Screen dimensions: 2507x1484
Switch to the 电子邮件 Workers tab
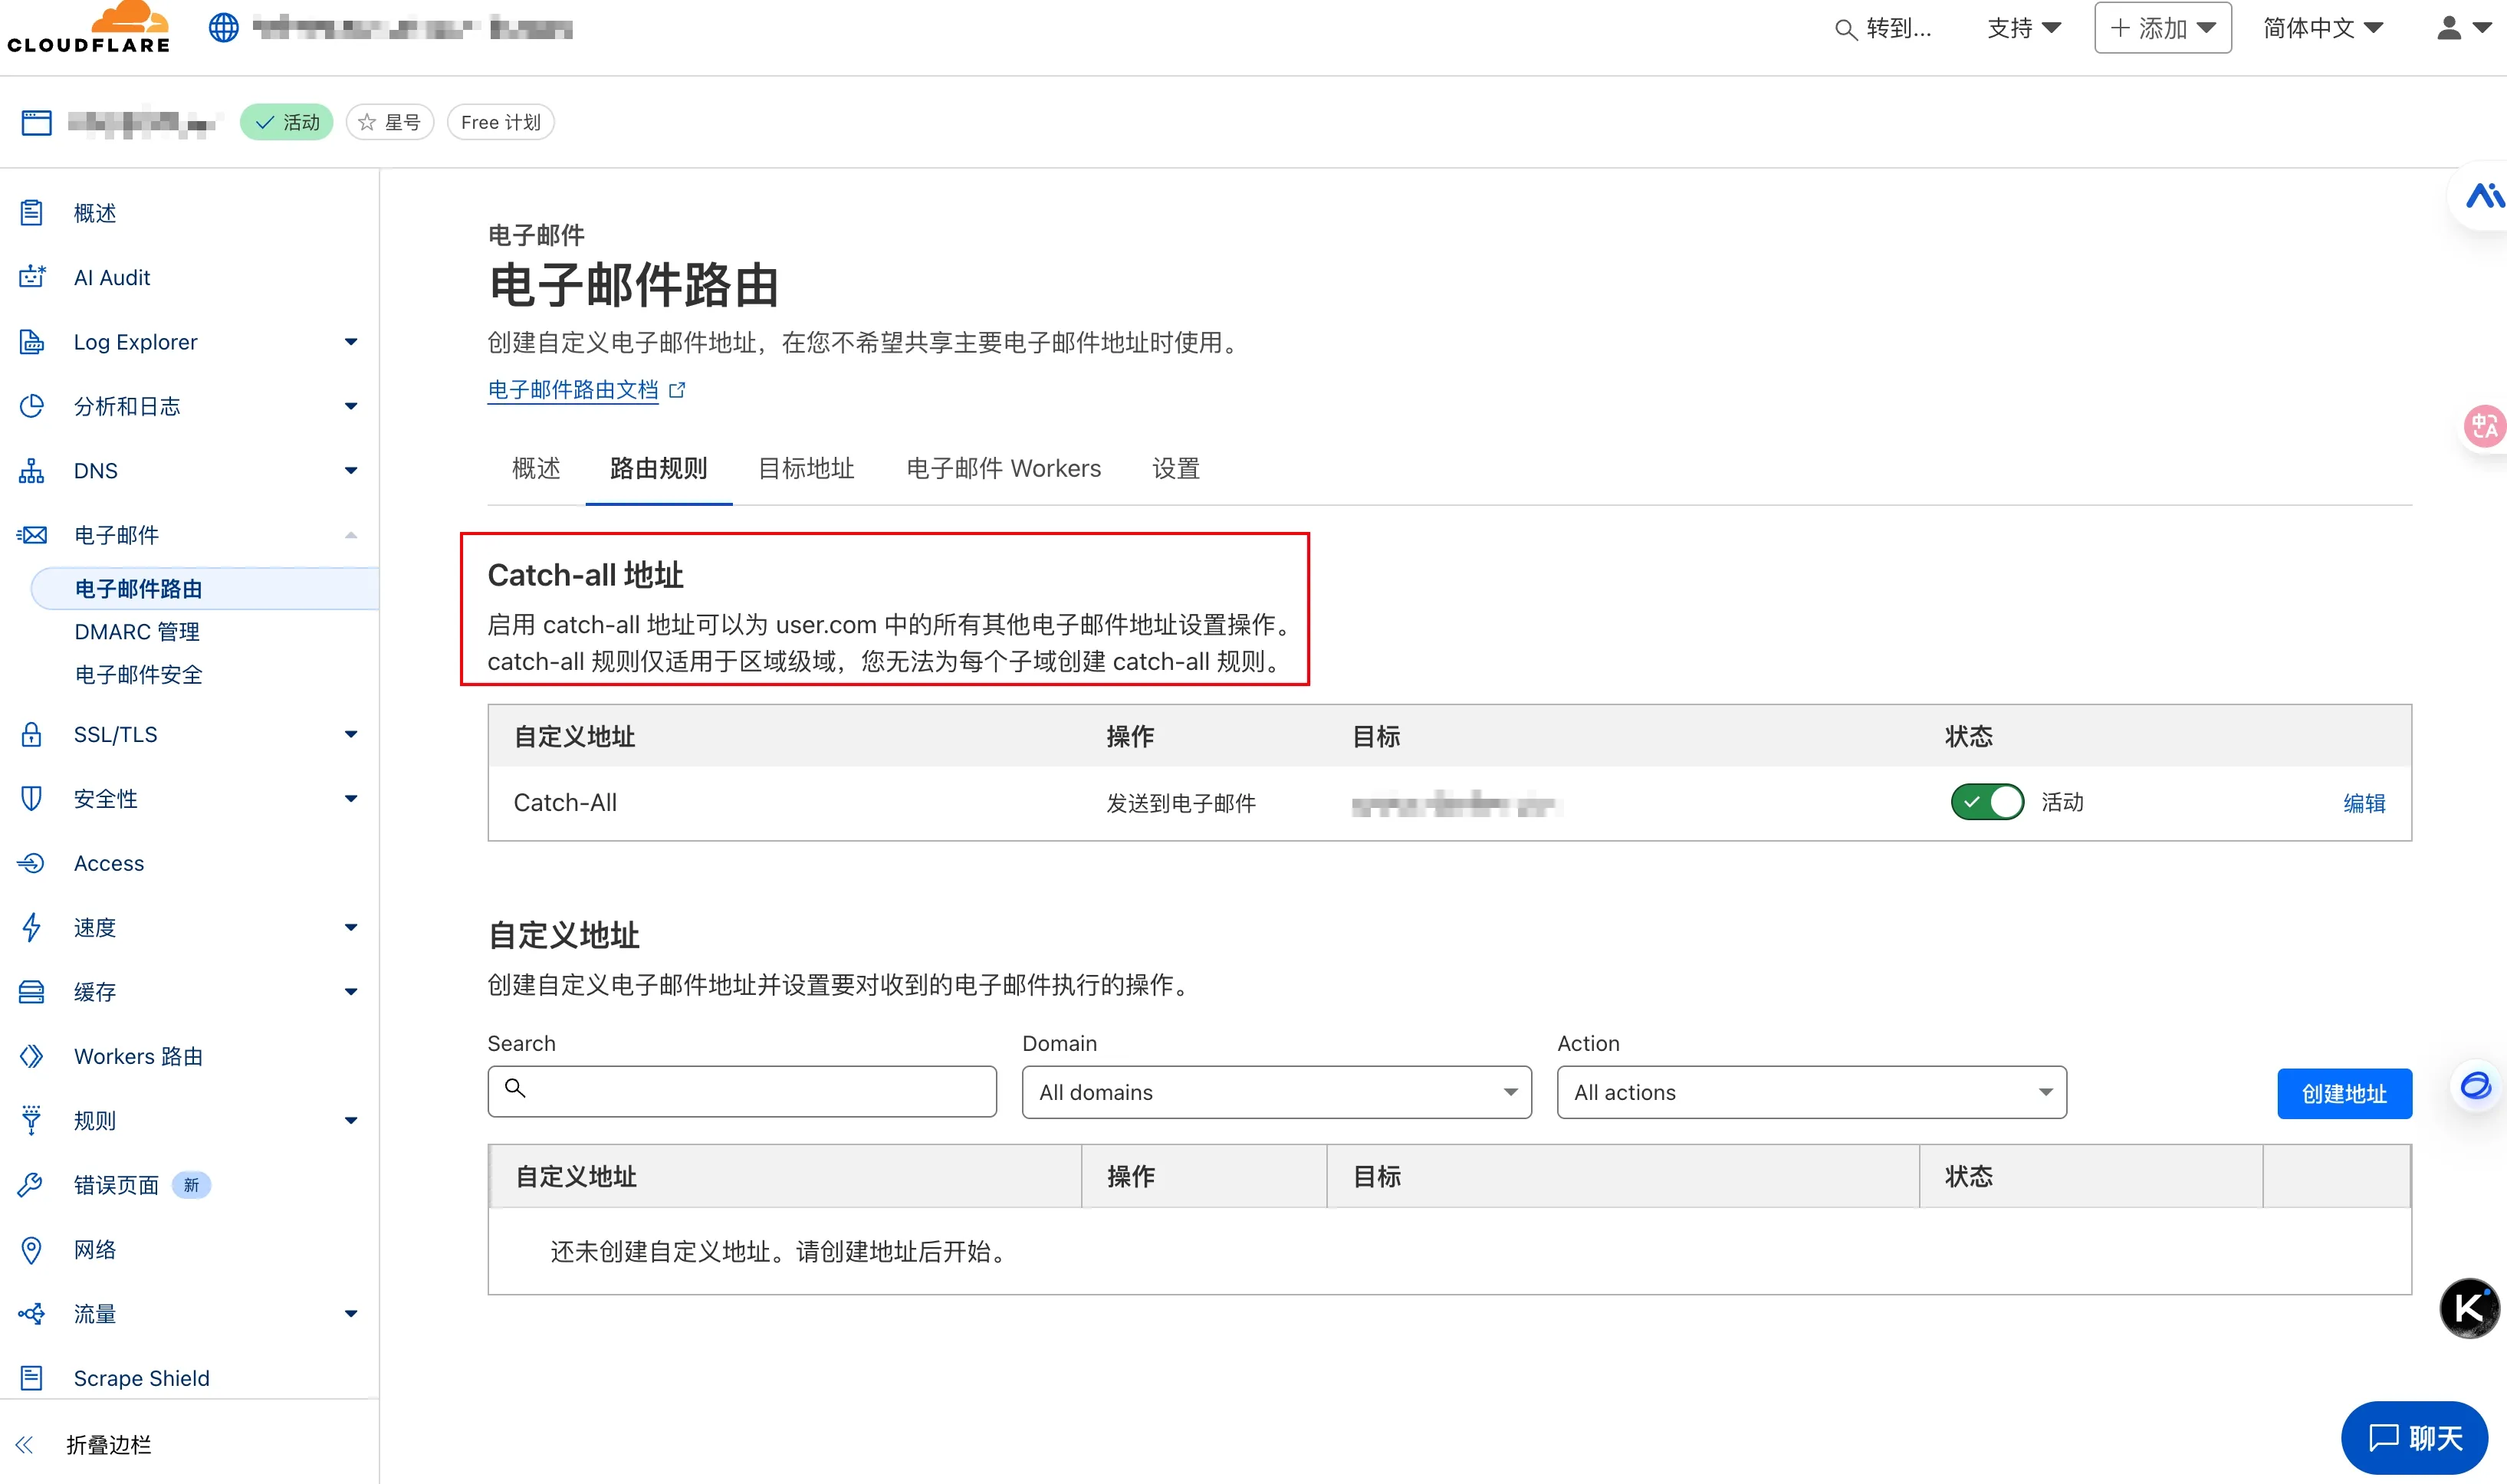click(x=1003, y=469)
